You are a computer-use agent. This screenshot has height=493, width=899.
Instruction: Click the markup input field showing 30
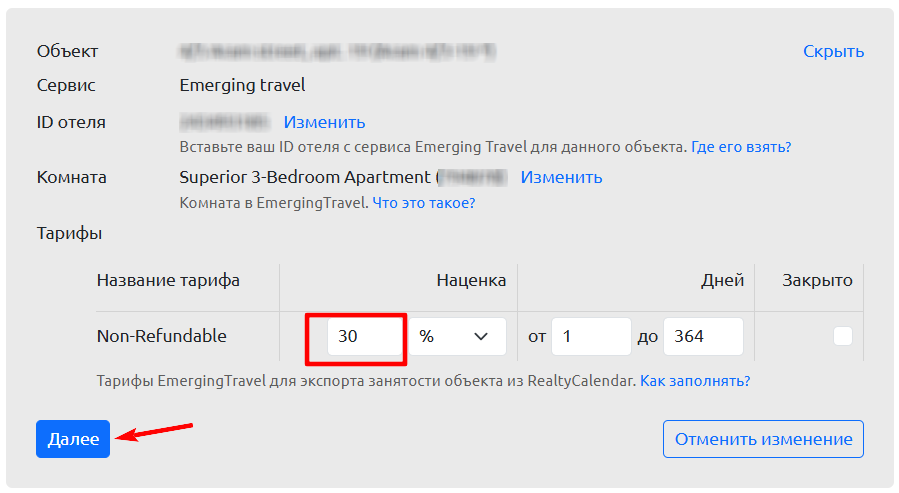pyautogui.click(x=364, y=337)
